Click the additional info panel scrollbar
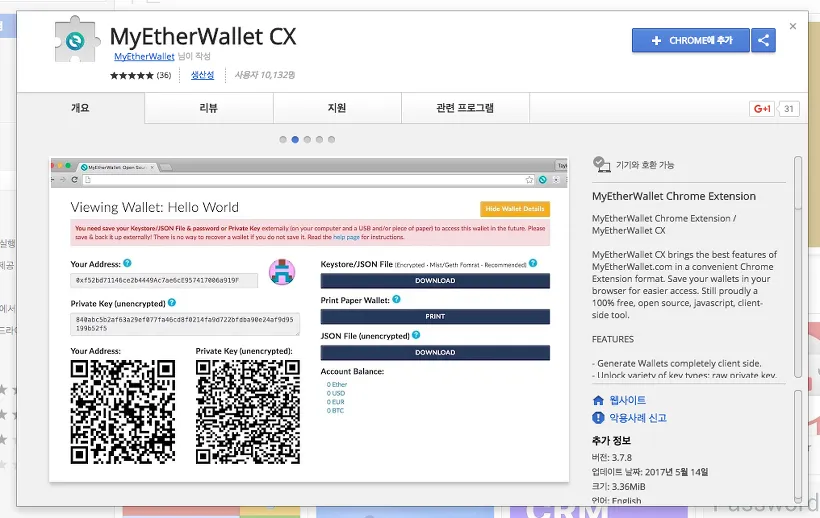The width and height of the screenshot is (820, 518). [798, 446]
